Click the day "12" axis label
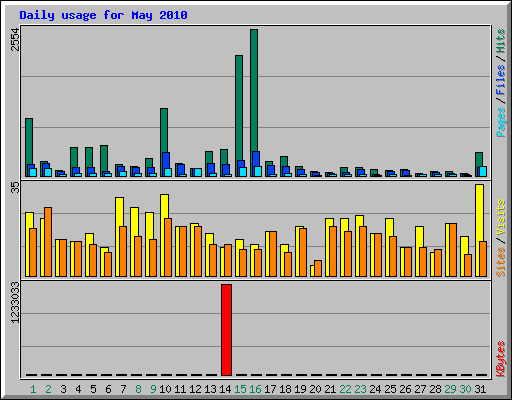The width and height of the screenshot is (512, 400). (195, 389)
